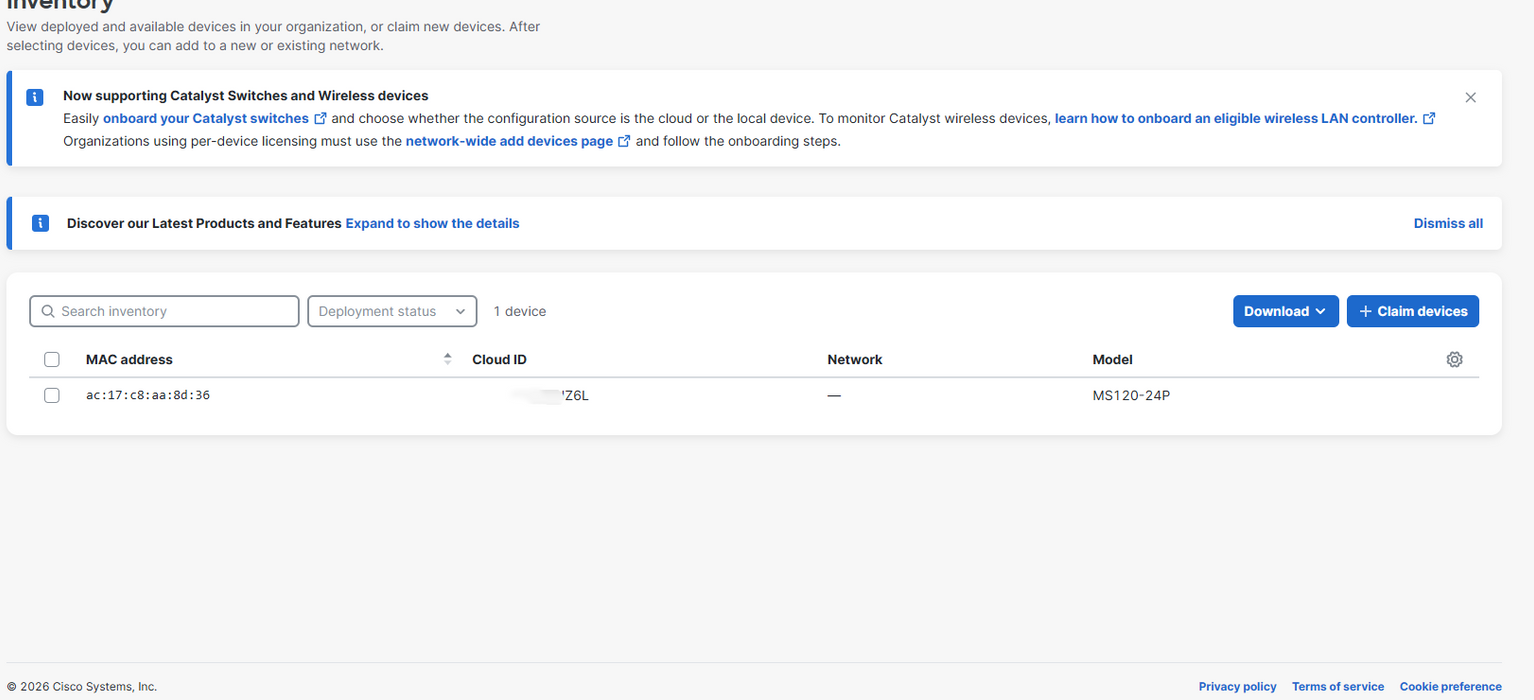Click MAC address ac:17:c8:aa:8d:36
The image size is (1534, 700).
pyautogui.click(x=148, y=395)
